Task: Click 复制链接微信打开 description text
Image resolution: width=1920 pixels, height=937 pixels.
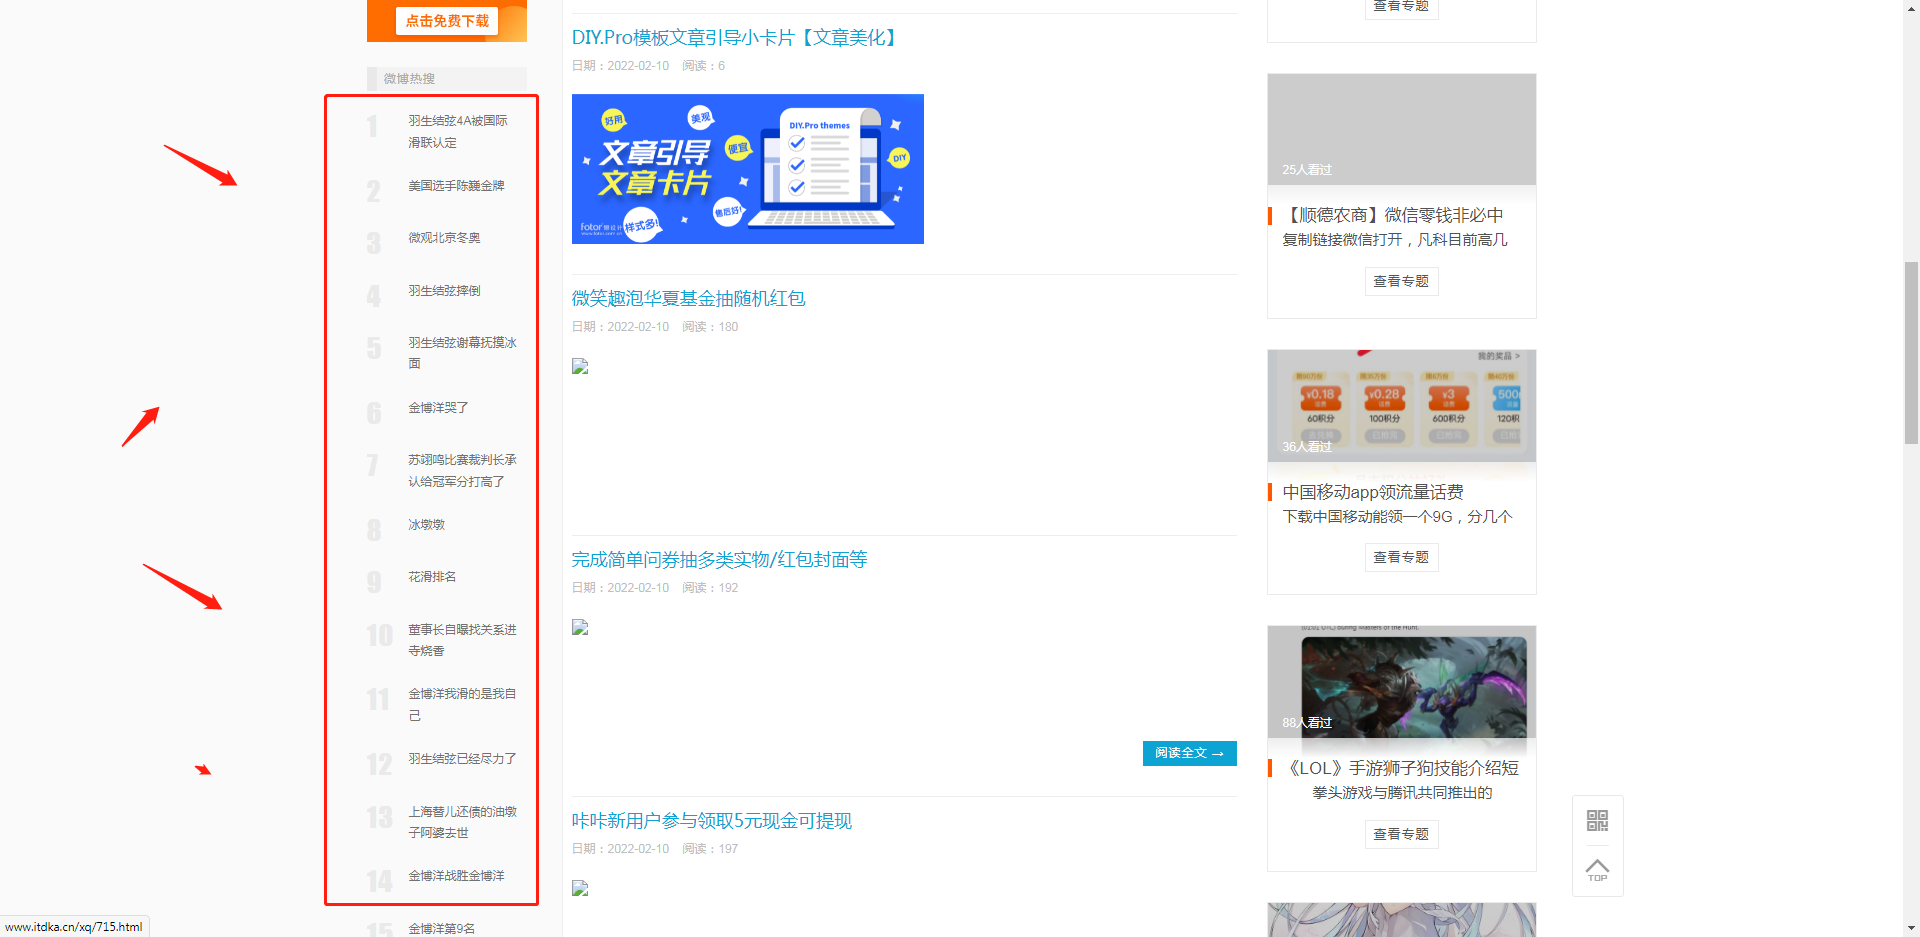Action: (x=1395, y=240)
